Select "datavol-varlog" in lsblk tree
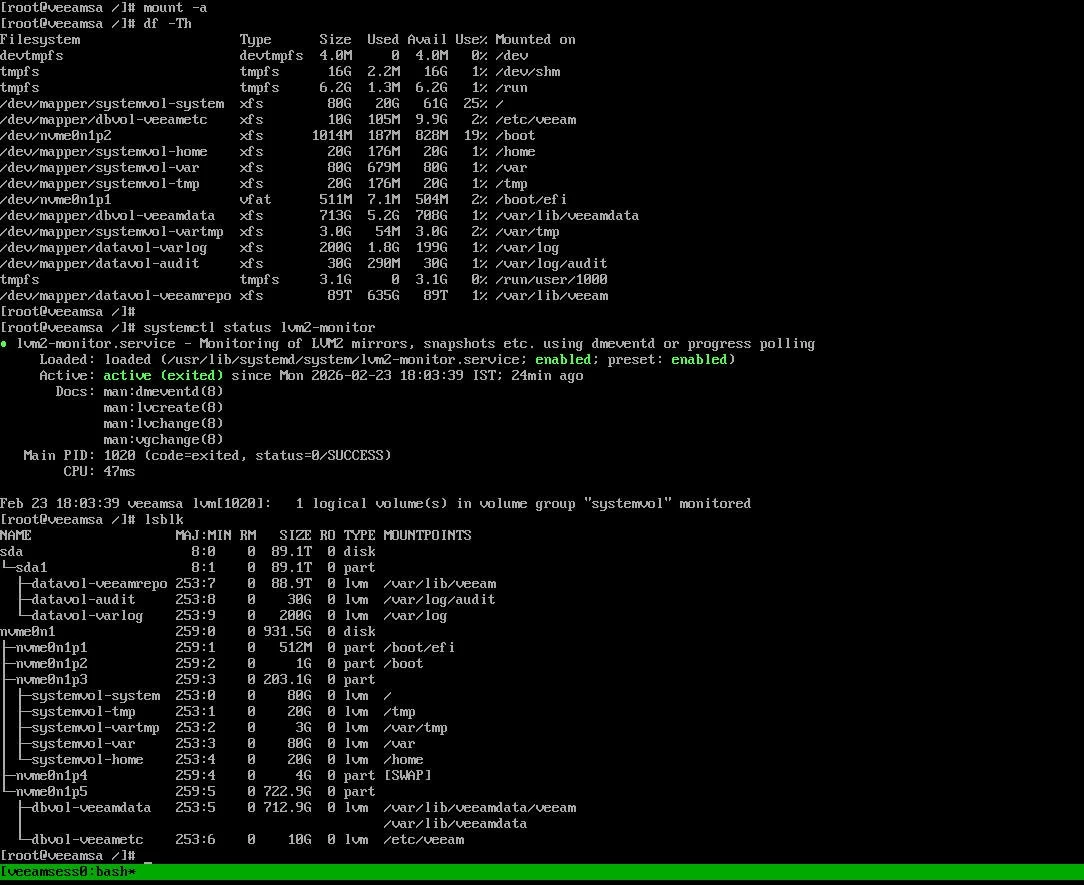 point(88,615)
